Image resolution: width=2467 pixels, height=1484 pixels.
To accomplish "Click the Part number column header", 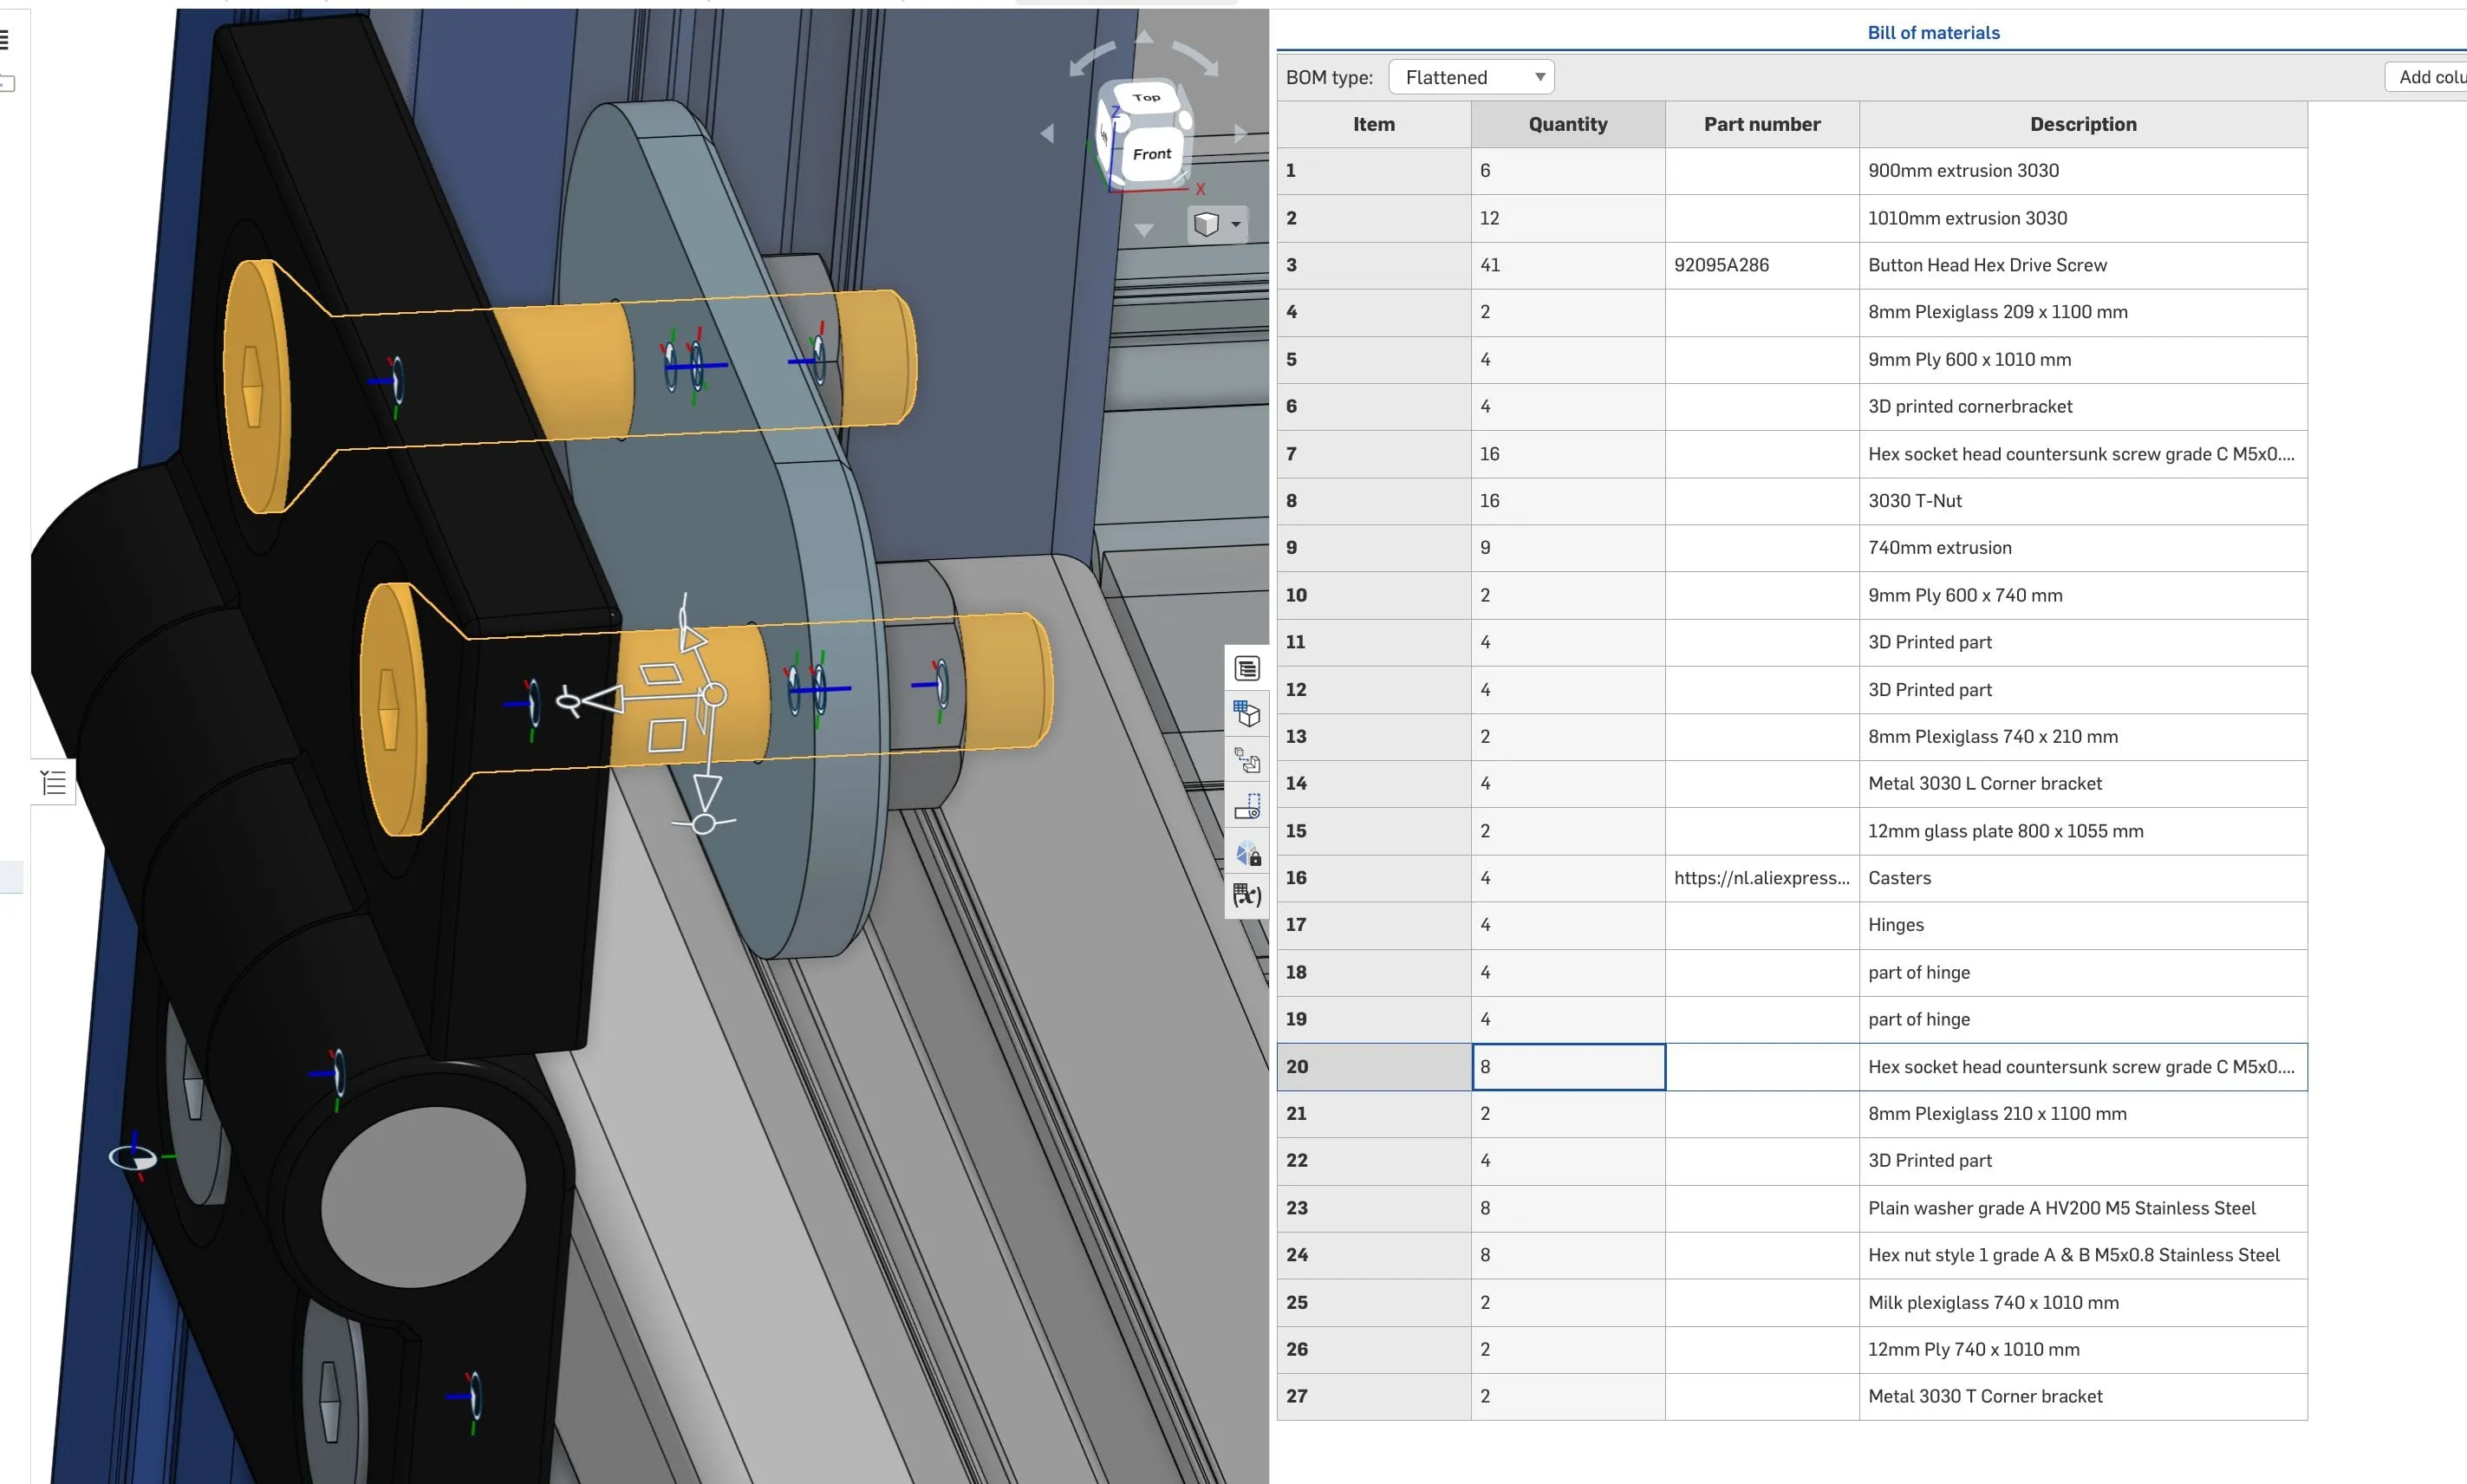I will click(1762, 124).
